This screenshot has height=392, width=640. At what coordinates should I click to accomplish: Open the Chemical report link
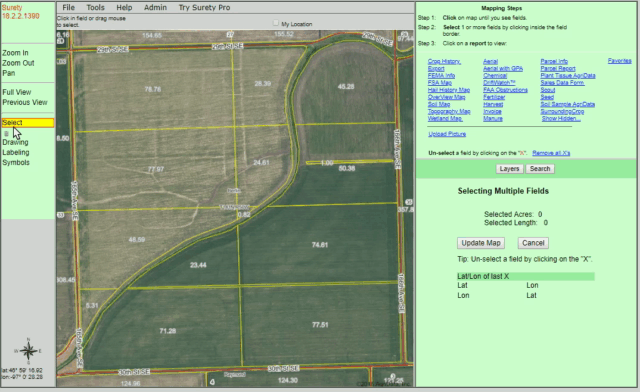pyautogui.click(x=495, y=76)
